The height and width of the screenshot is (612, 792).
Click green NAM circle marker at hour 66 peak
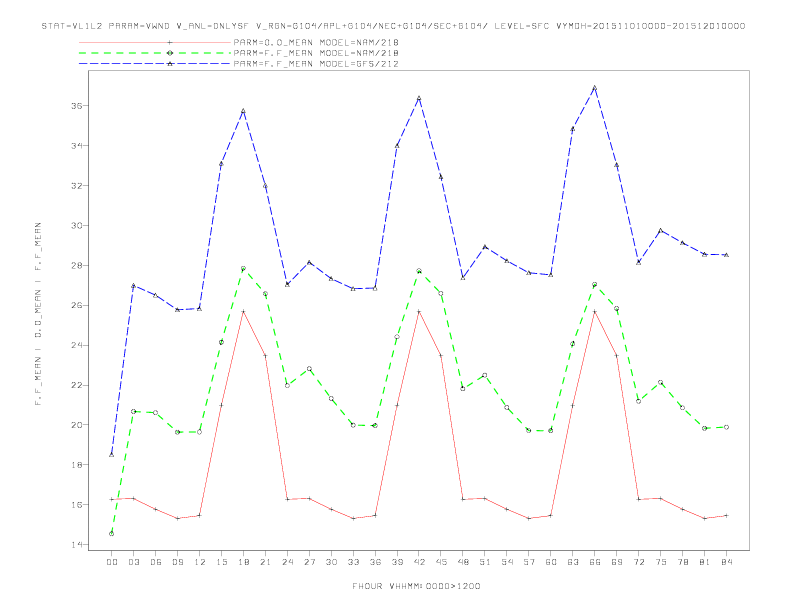pos(595,284)
